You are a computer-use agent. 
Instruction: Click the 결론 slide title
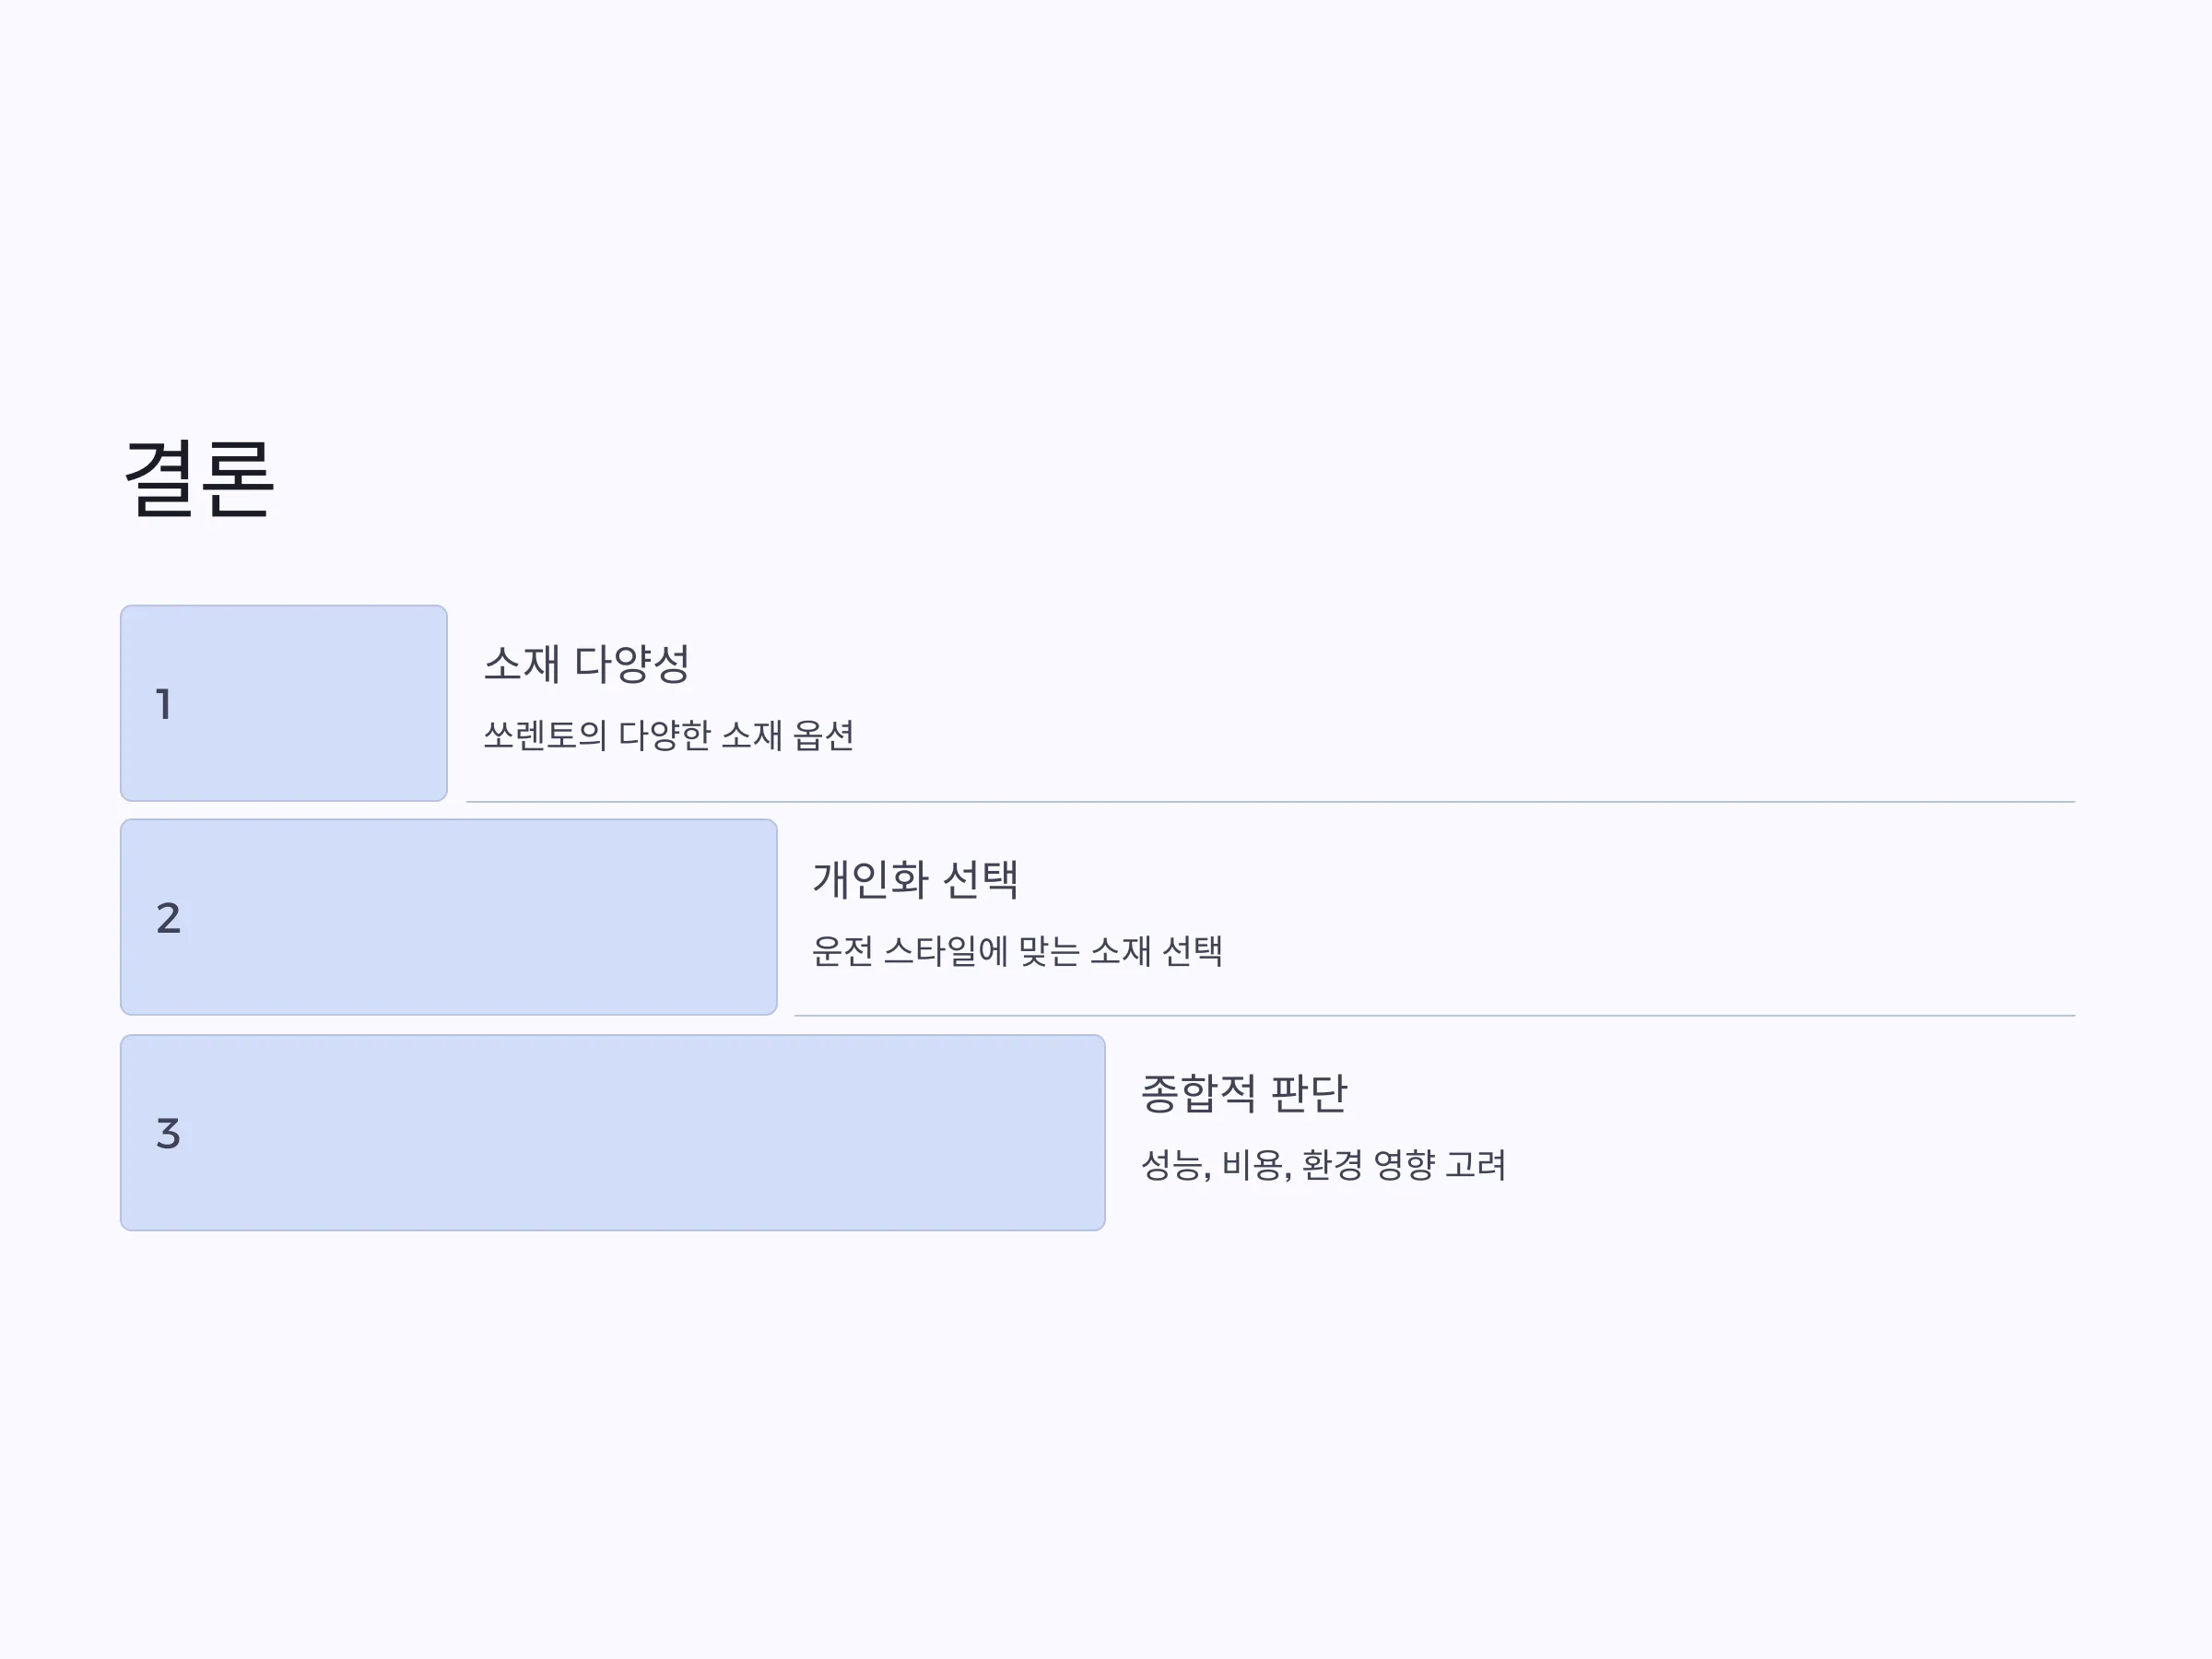pos(198,478)
